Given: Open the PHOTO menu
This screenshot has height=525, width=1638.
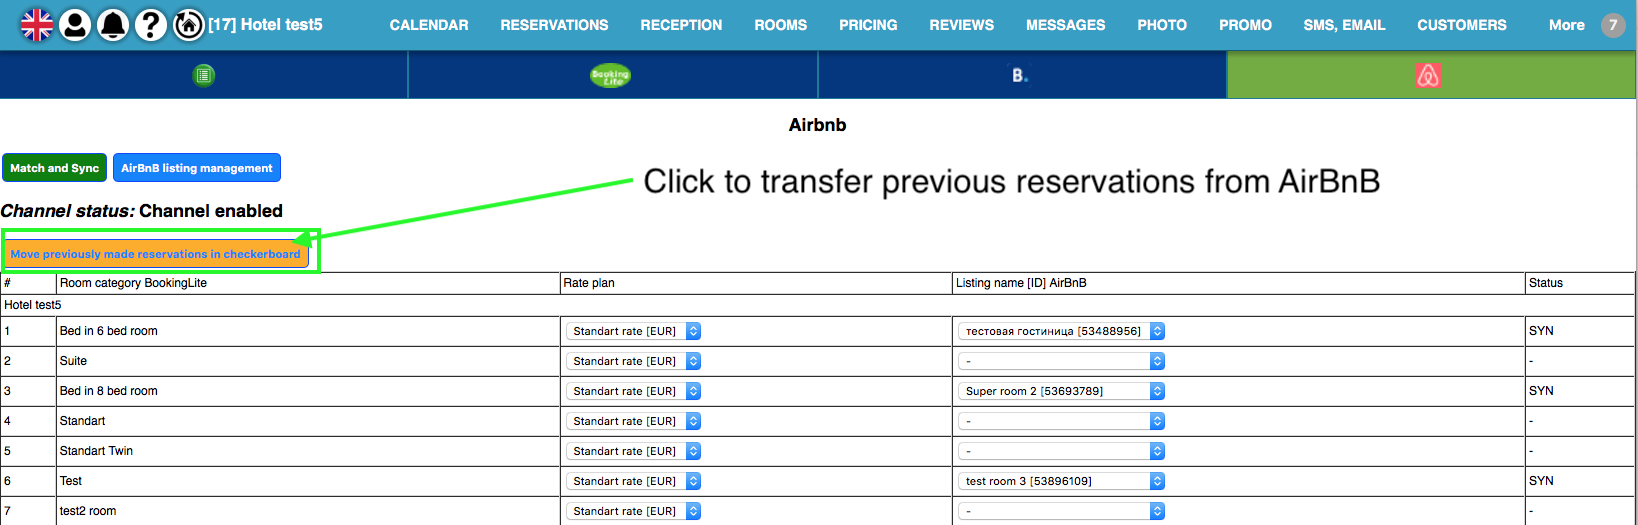Looking at the screenshot, I should point(1162,25).
